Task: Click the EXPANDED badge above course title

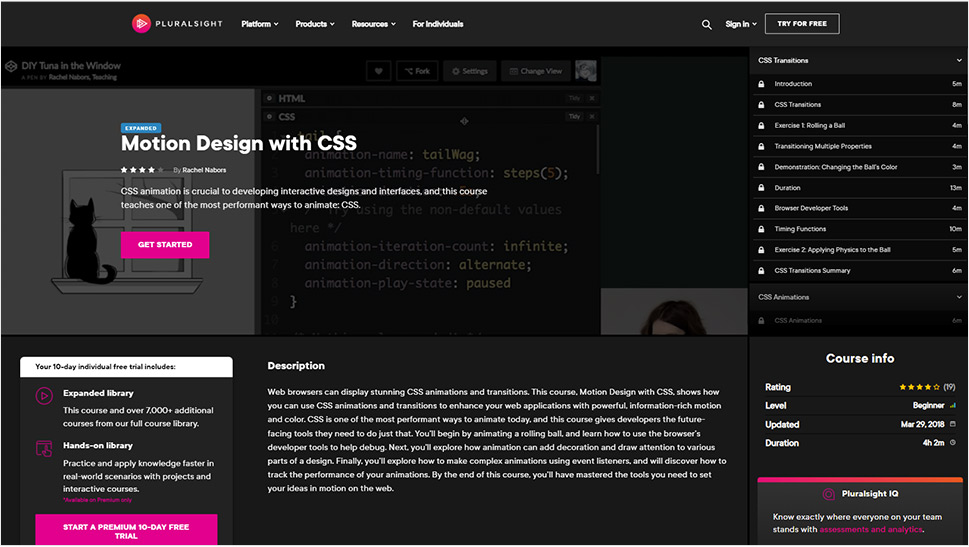Action: click(141, 128)
